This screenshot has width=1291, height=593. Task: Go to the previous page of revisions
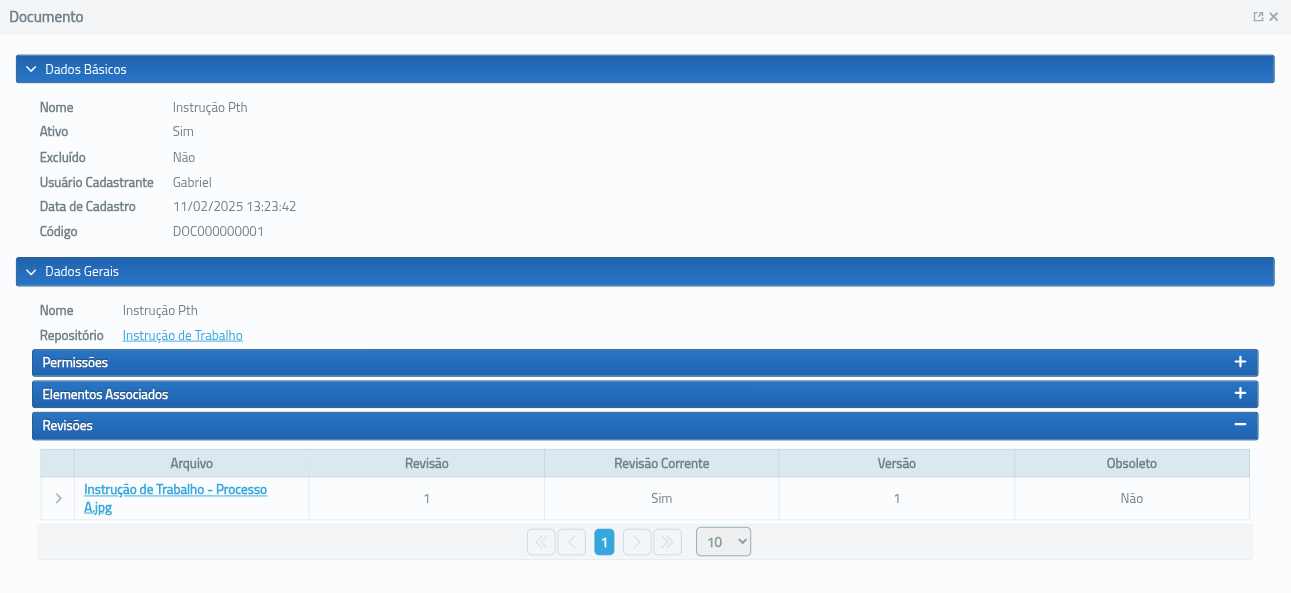click(x=571, y=542)
